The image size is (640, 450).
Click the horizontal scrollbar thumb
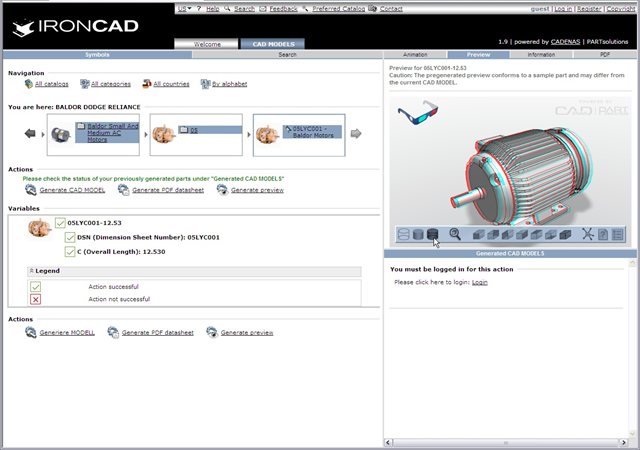pos(506,443)
